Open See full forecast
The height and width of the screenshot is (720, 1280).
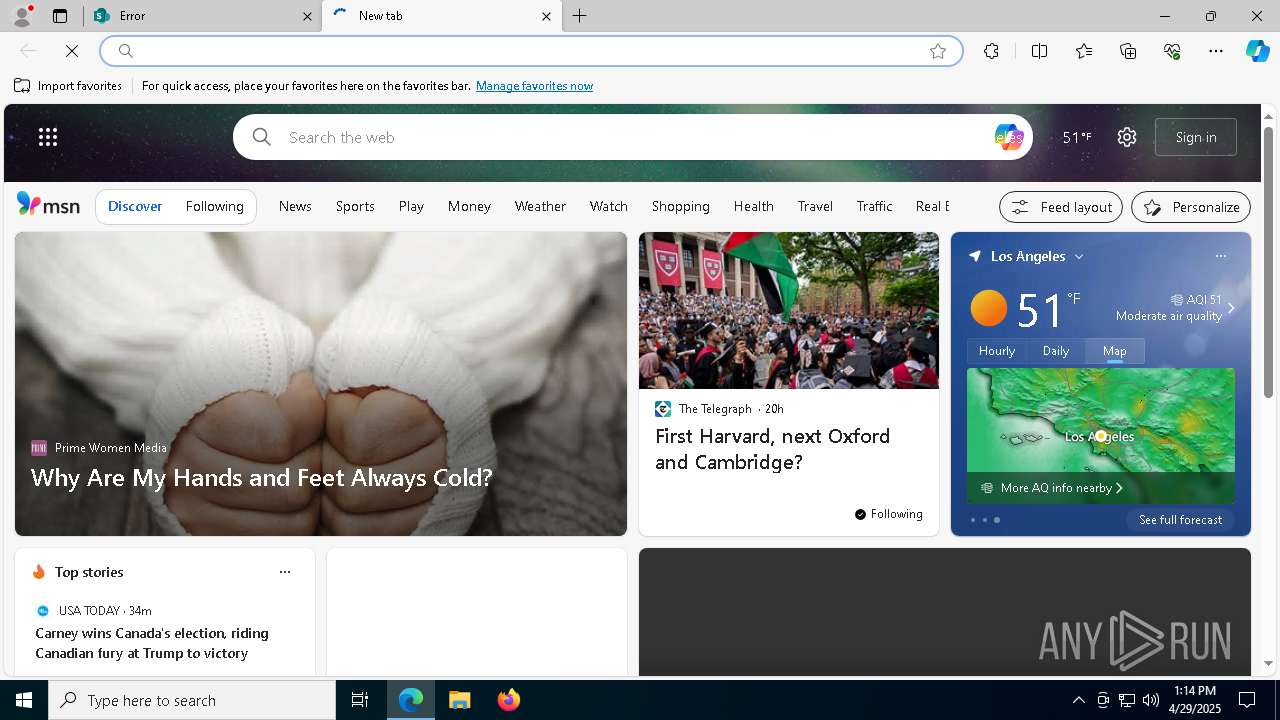click(1180, 520)
